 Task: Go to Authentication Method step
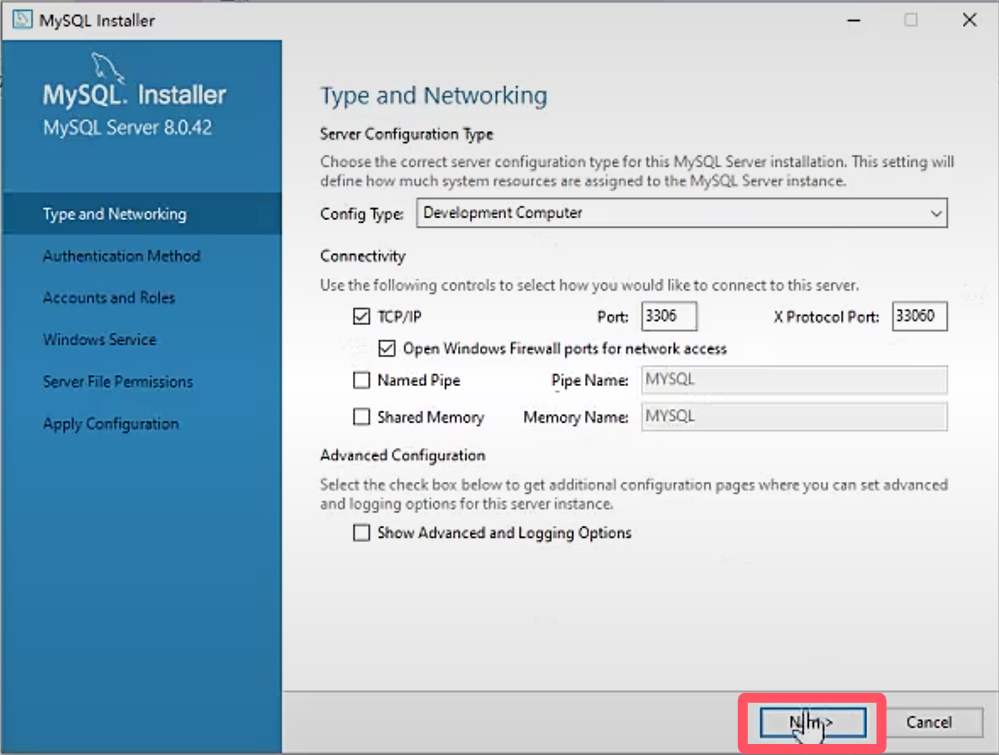click(x=121, y=256)
